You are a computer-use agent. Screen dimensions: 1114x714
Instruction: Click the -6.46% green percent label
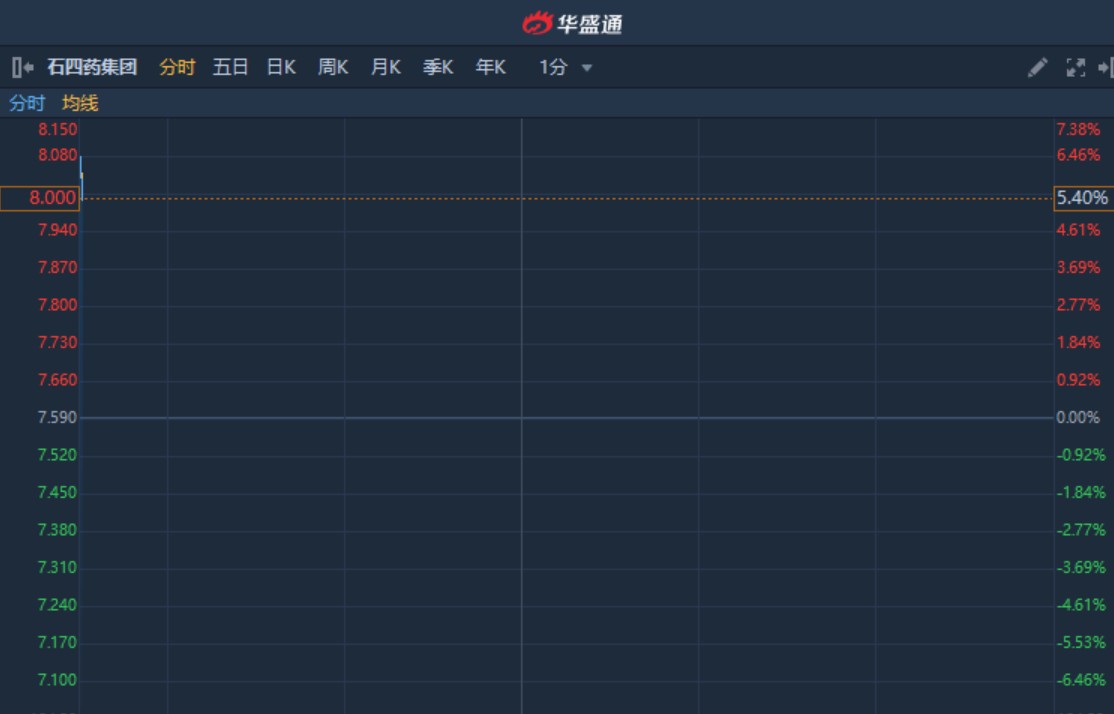(1081, 680)
